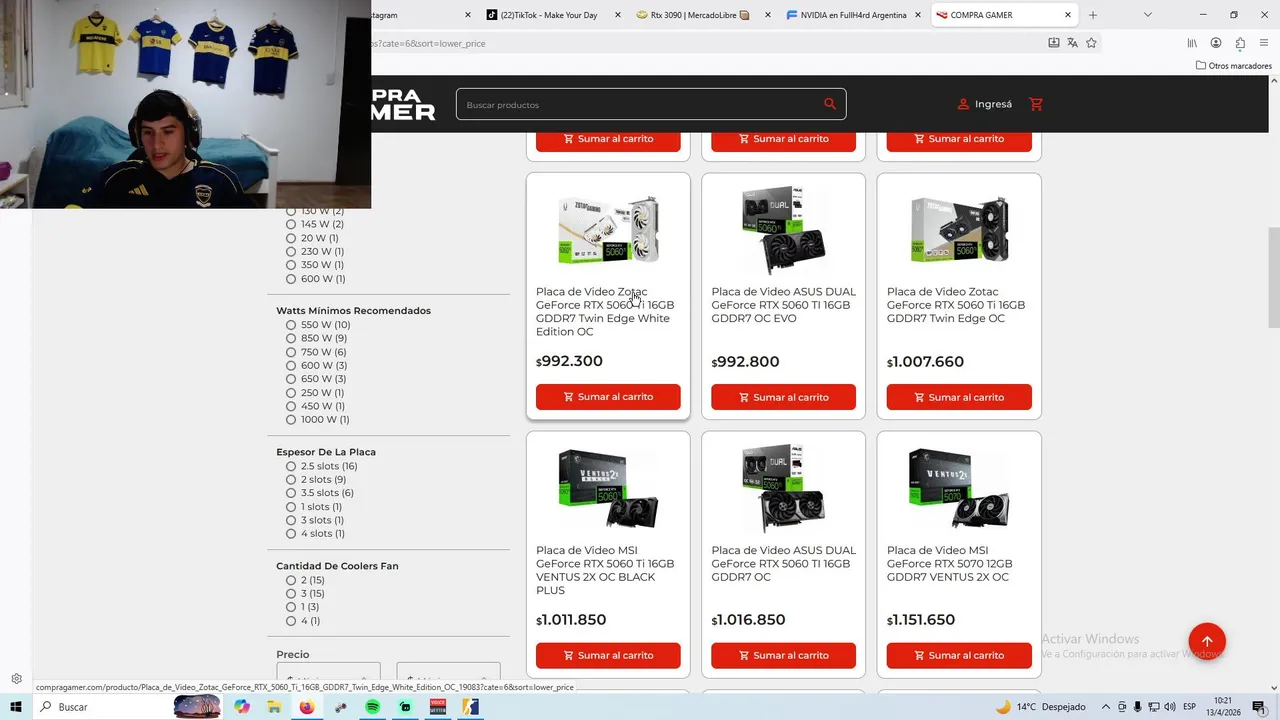This screenshot has width=1280, height=720.
Task: Open the weather widget 14°C Despejado
Action: pyautogui.click(x=1040, y=707)
